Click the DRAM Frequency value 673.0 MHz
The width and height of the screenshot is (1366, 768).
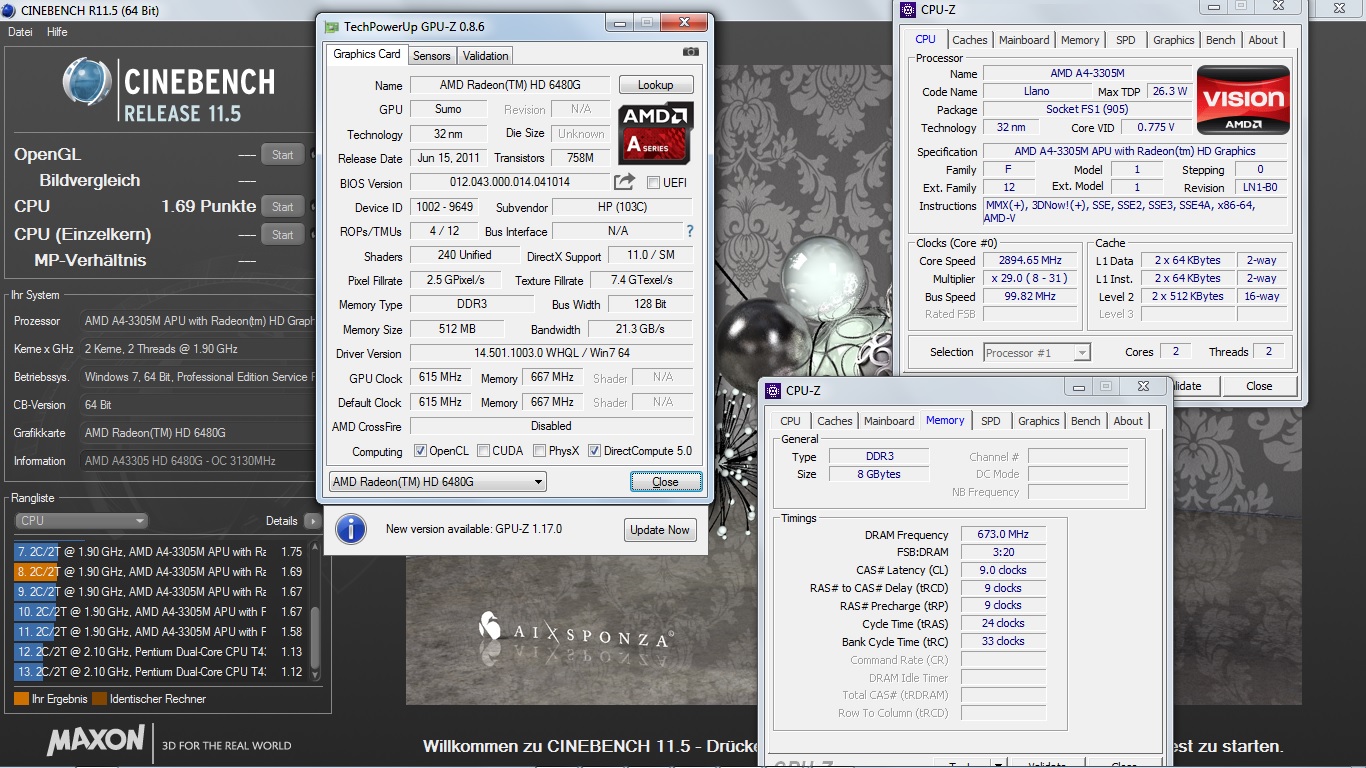pos(1003,535)
